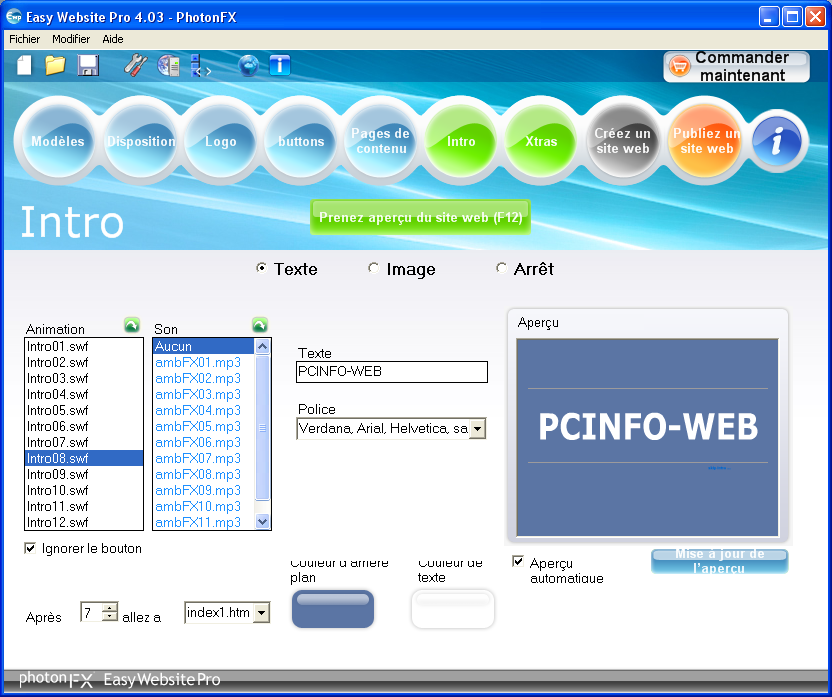Toggle Aperçu automatique checkbox
The height and width of the screenshot is (697, 832).
pos(518,561)
